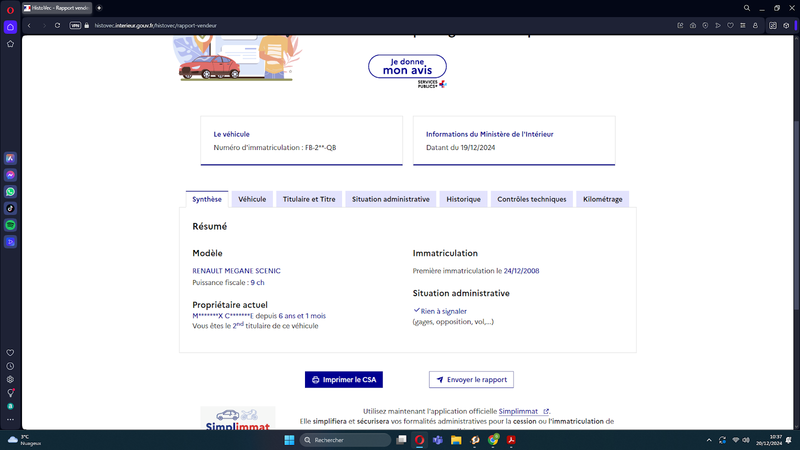This screenshot has height=450, width=800.
Task: Click the Envoyer le rapport button
Action: pyautogui.click(x=471, y=380)
